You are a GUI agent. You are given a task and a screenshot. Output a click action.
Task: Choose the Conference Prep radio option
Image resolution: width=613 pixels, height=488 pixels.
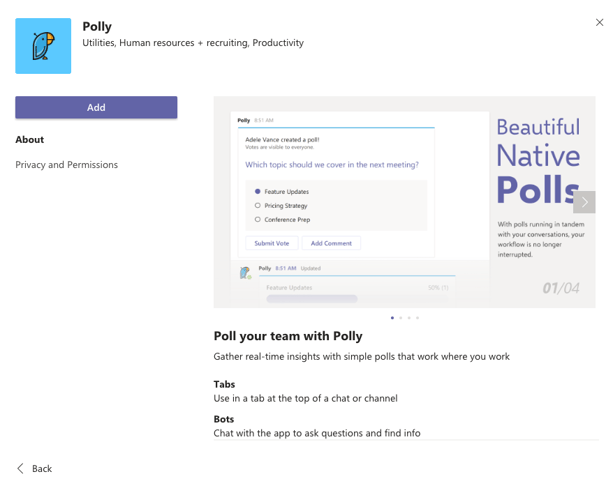258,220
